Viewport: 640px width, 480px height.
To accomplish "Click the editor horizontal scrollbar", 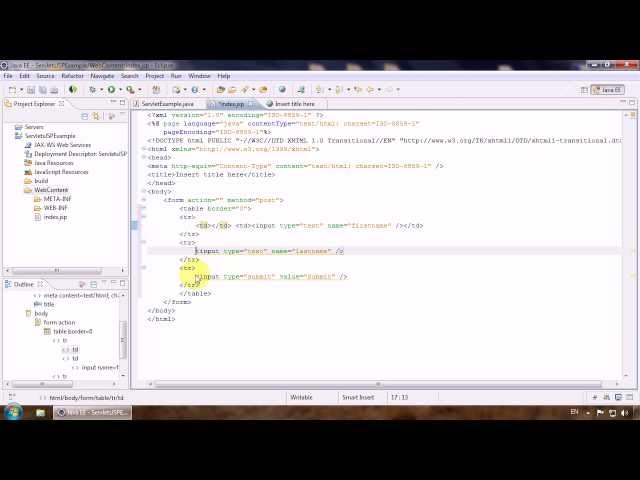I will [x=378, y=384].
